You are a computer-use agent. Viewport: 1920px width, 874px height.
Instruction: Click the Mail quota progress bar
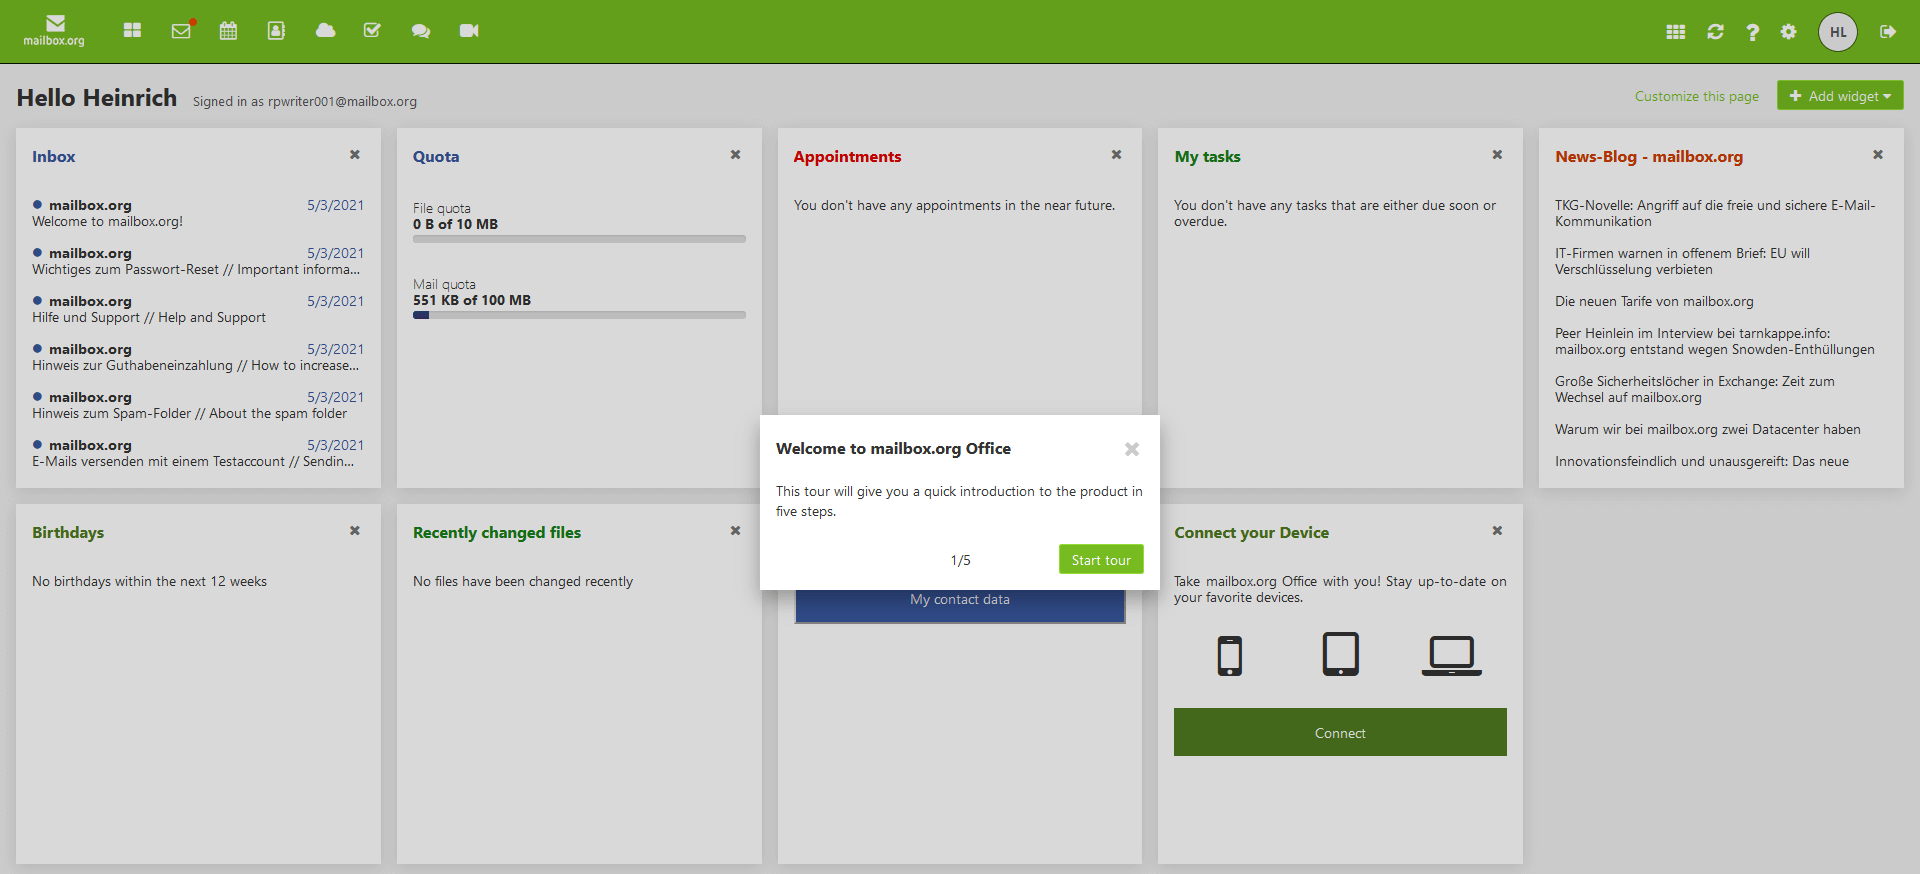click(x=579, y=315)
